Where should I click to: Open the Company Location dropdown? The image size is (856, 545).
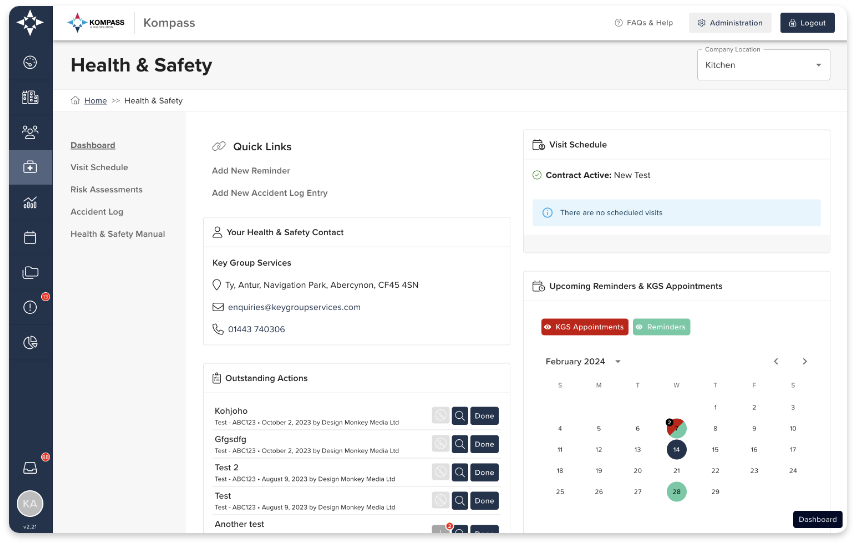tap(763, 65)
